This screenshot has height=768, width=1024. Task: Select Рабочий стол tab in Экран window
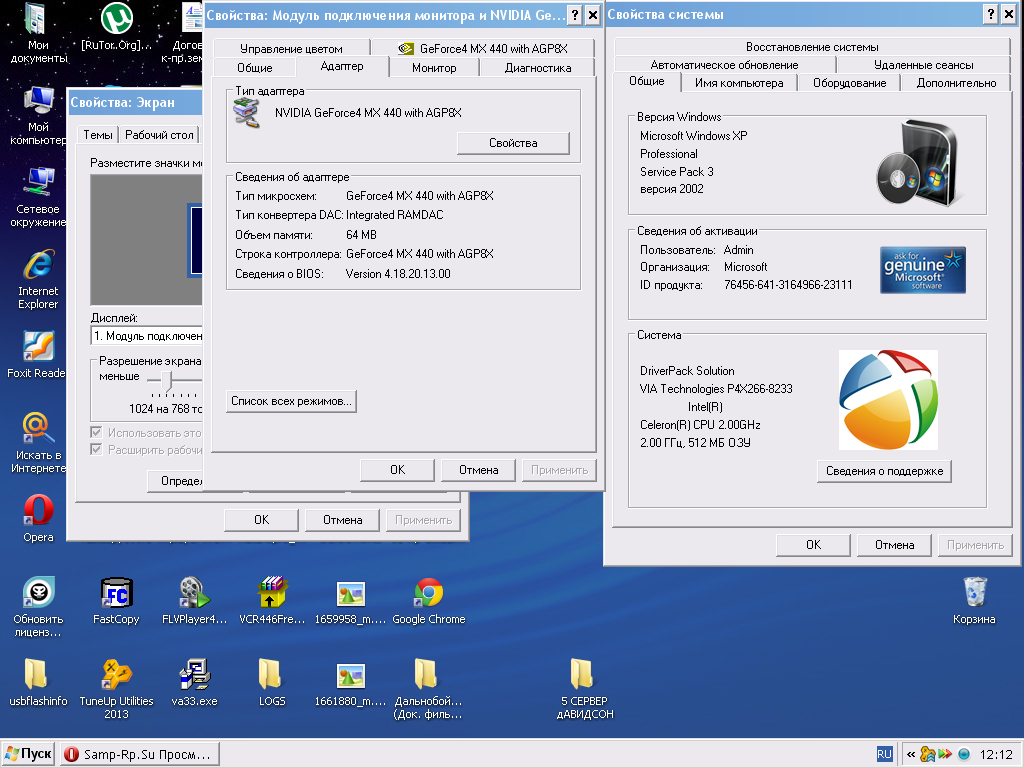[159, 135]
